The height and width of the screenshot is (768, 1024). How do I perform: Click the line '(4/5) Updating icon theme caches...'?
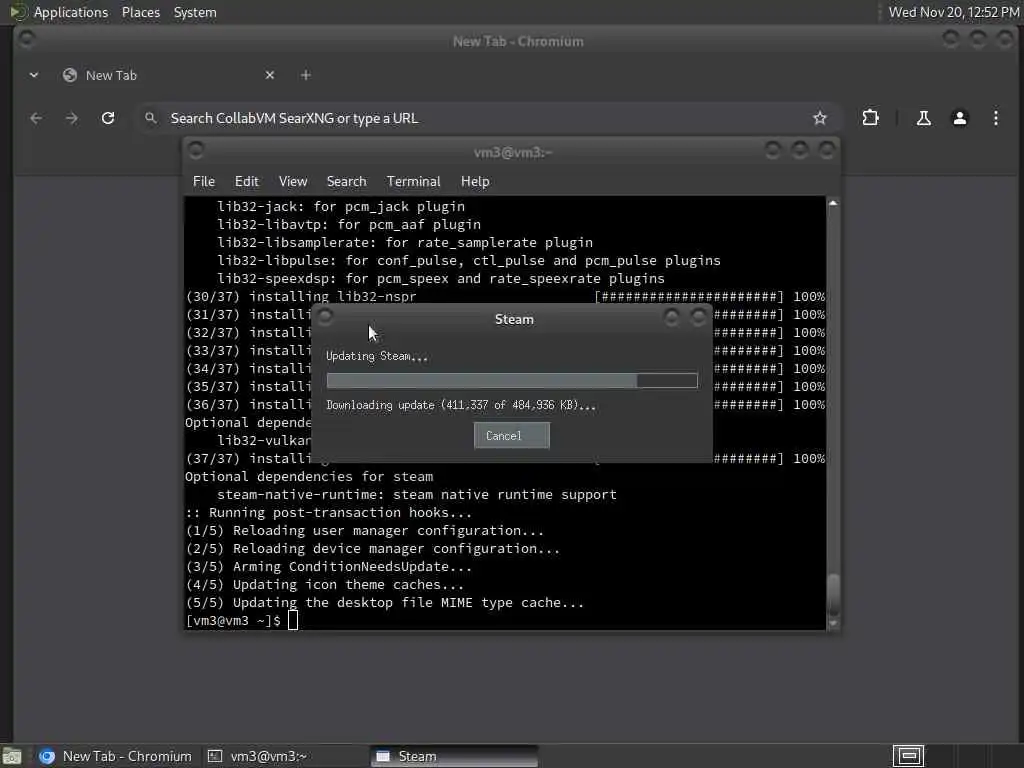pyautogui.click(x=325, y=584)
